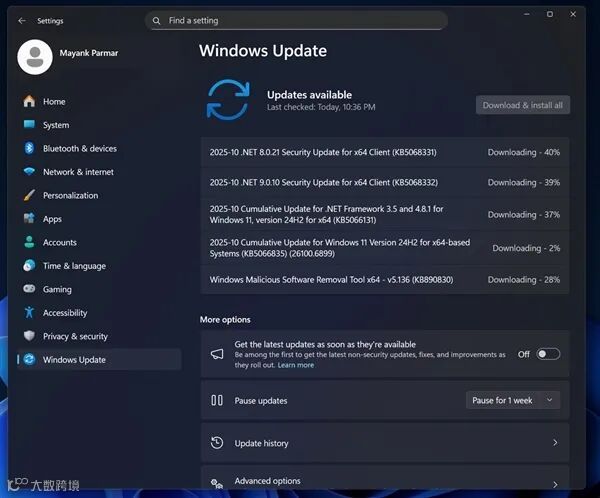Image resolution: width=600 pixels, height=498 pixels.
Task: Click the pause icon beside Pause updates
Action: coord(217,400)
